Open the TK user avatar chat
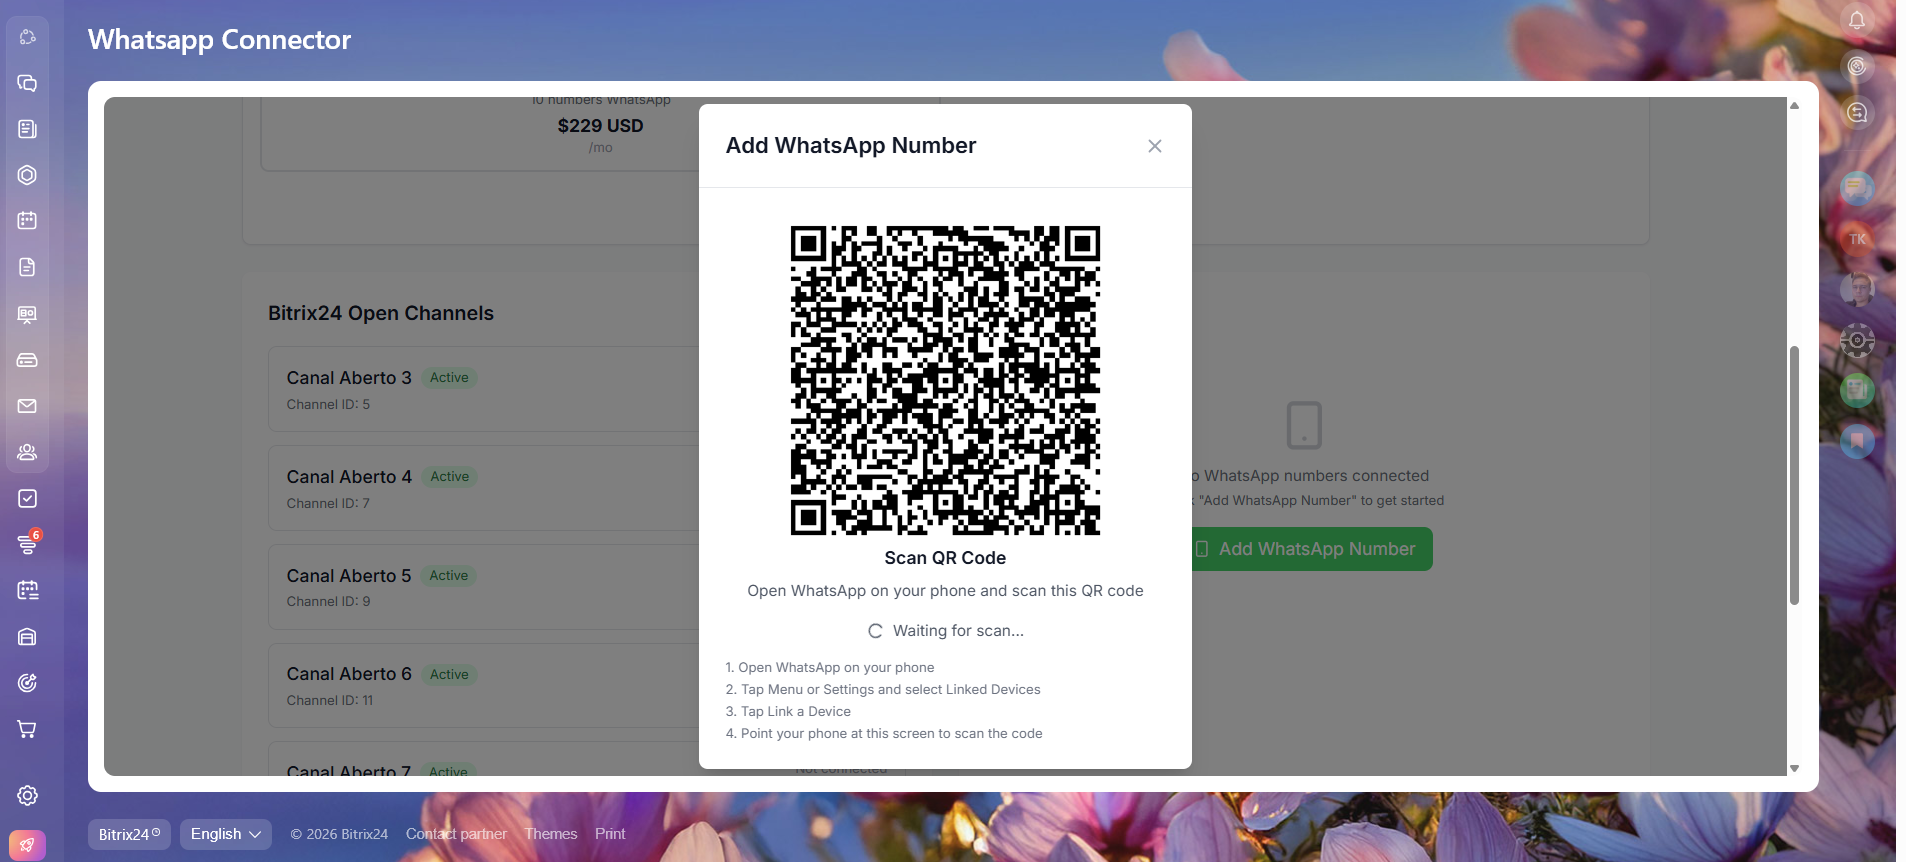The width and height of the screenshot is (1906, 862). [1857, 239]
